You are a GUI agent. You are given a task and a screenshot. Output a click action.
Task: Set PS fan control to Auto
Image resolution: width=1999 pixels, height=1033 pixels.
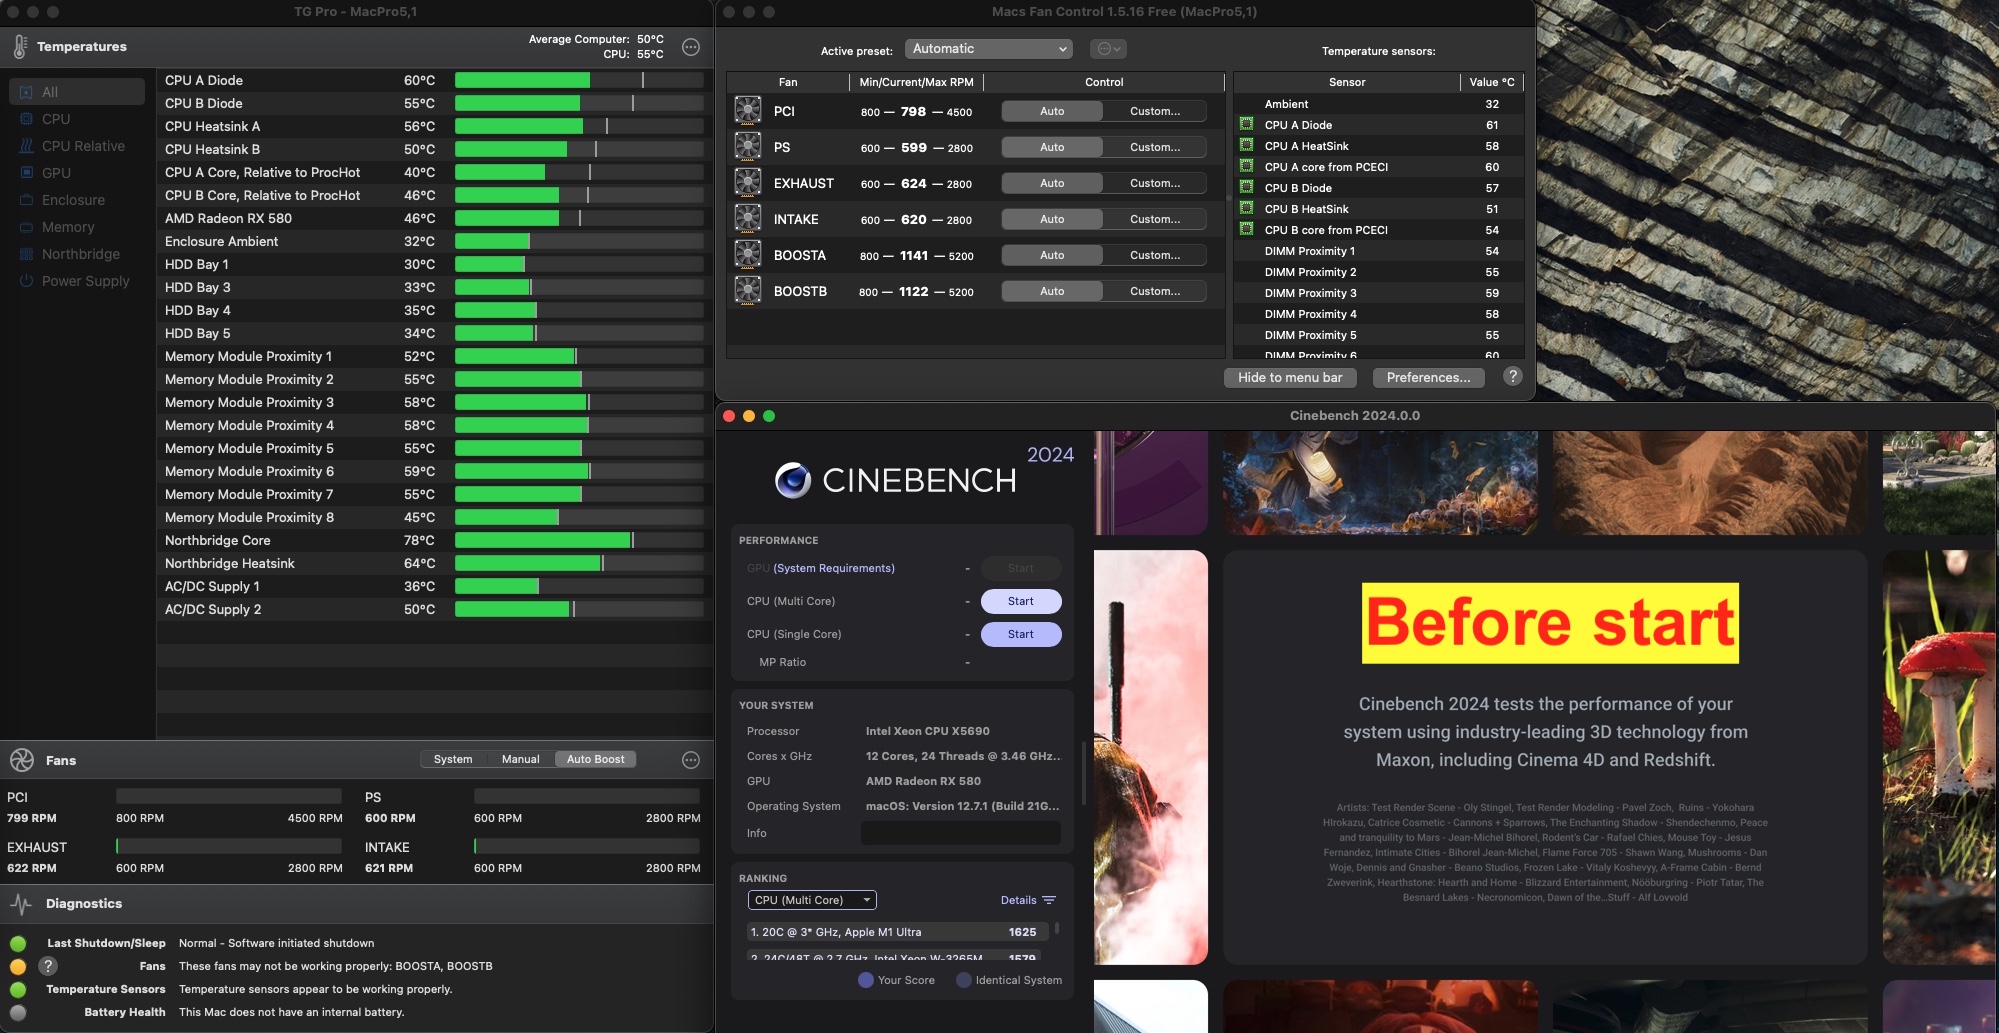click(1052, 147)
